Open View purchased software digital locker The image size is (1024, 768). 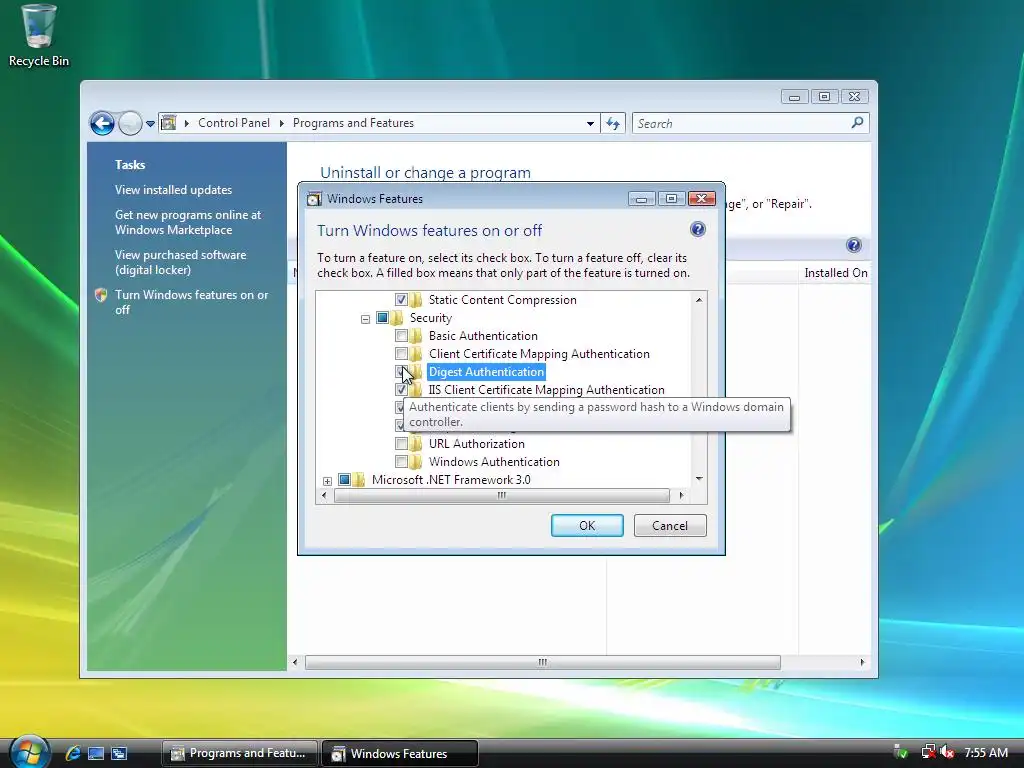pyautogui.click(x=180, y=262)
